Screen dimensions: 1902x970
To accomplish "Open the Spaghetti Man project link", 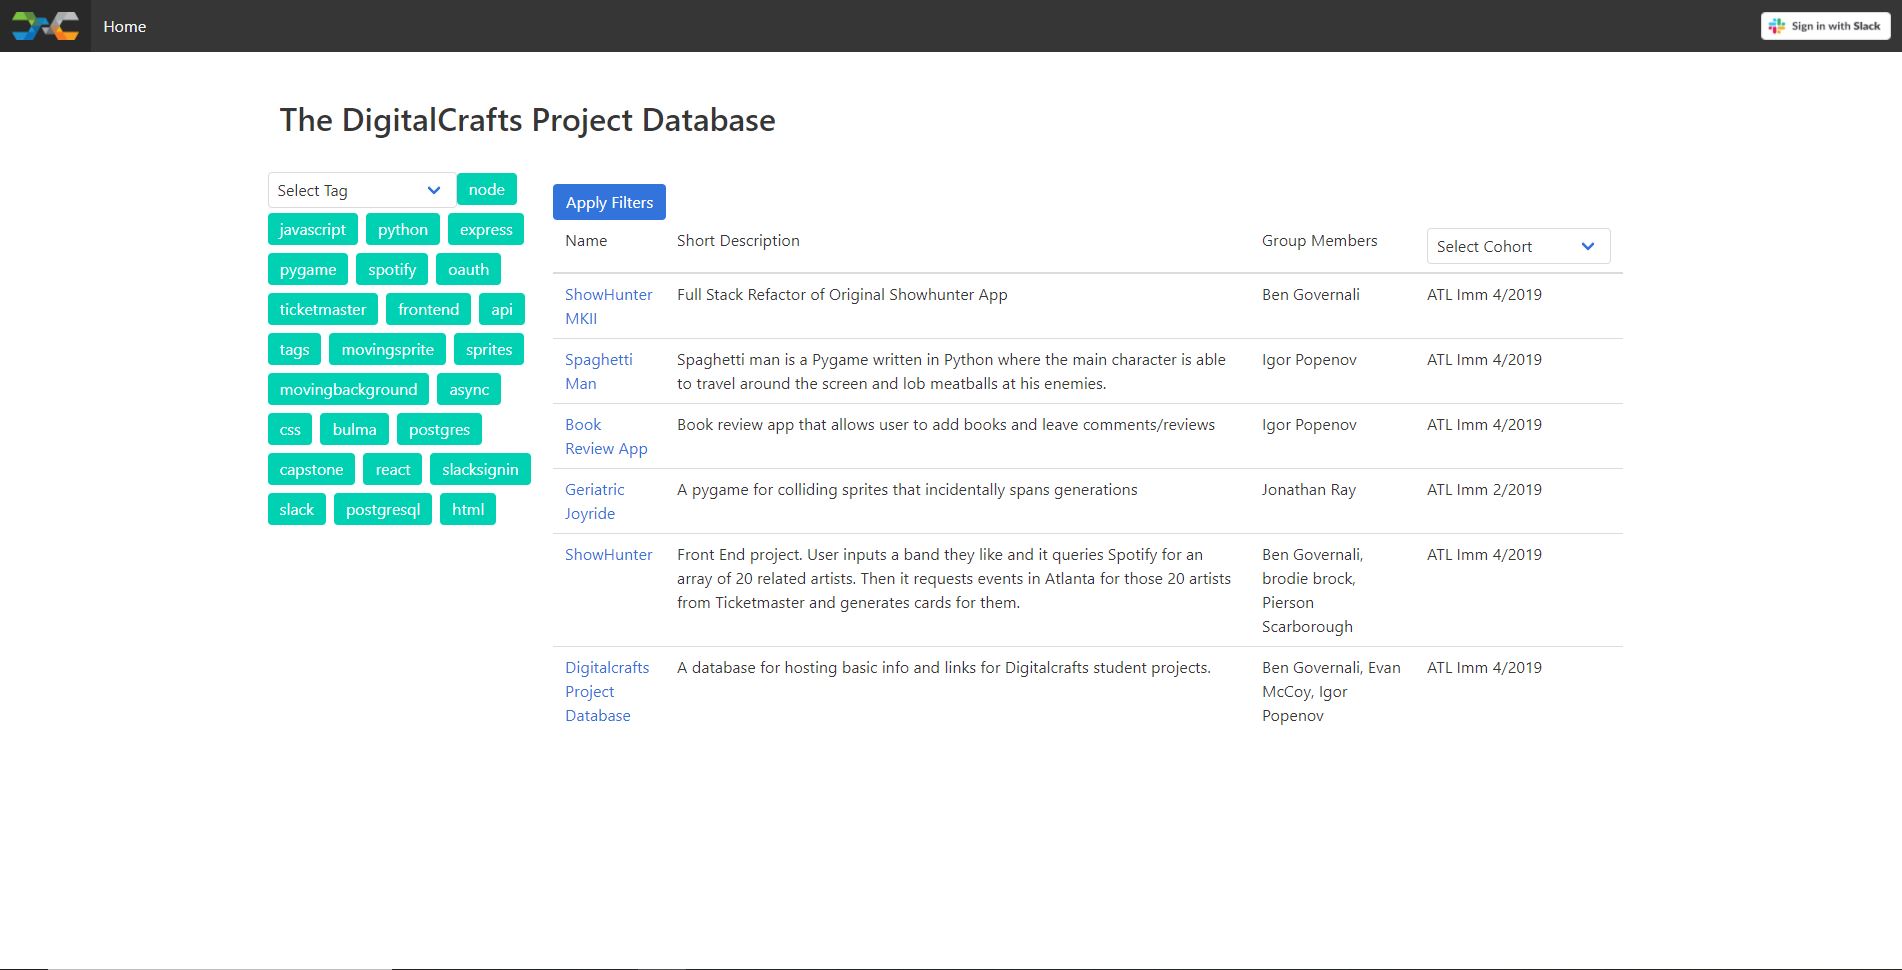I will click(598, 371).
